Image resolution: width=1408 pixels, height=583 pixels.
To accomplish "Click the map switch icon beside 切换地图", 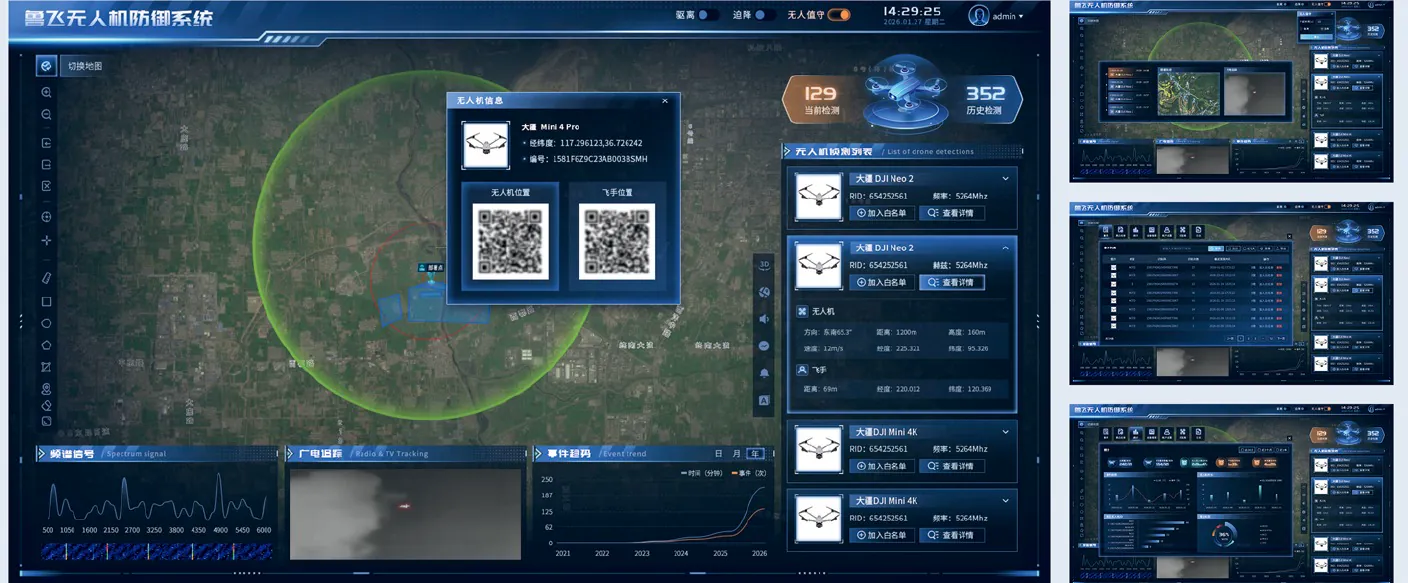I will [46, 66].
